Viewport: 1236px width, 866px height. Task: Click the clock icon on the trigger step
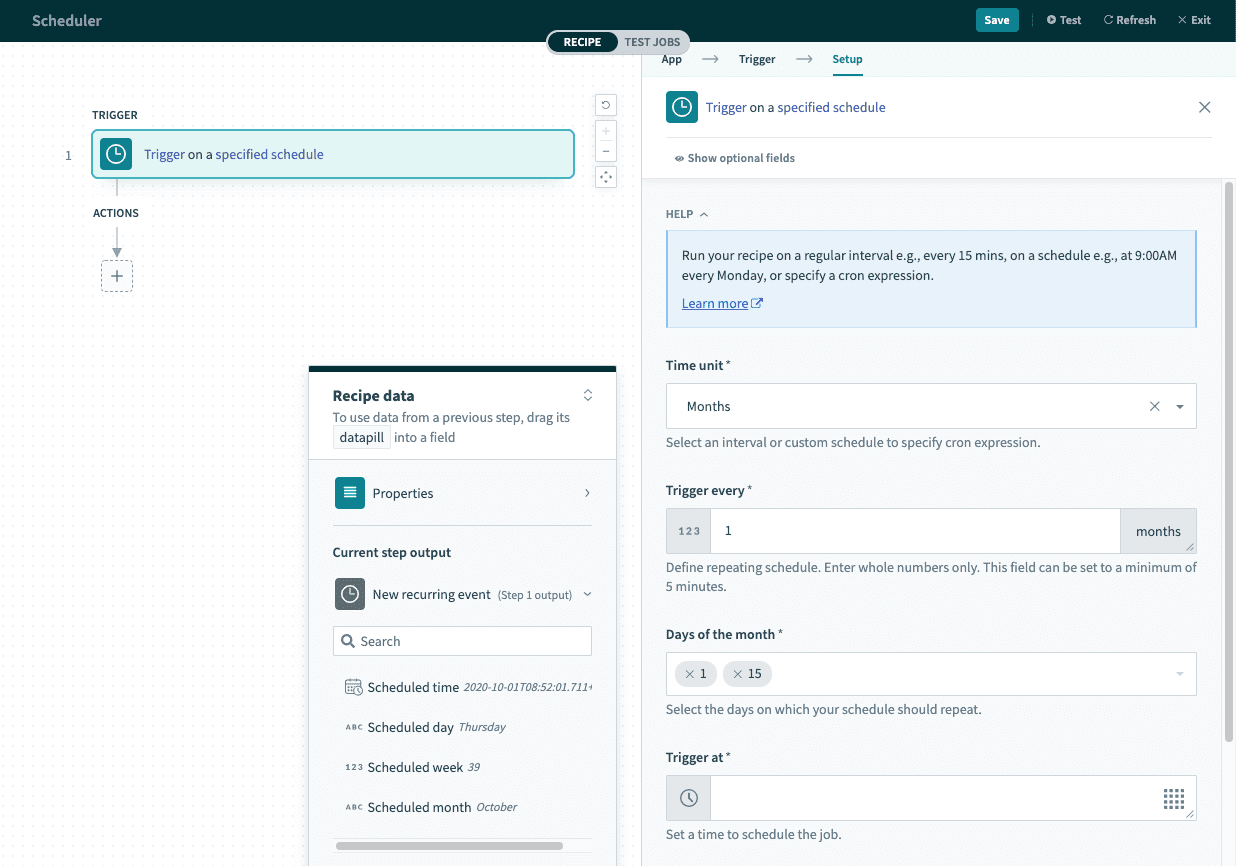coord(116,154)
